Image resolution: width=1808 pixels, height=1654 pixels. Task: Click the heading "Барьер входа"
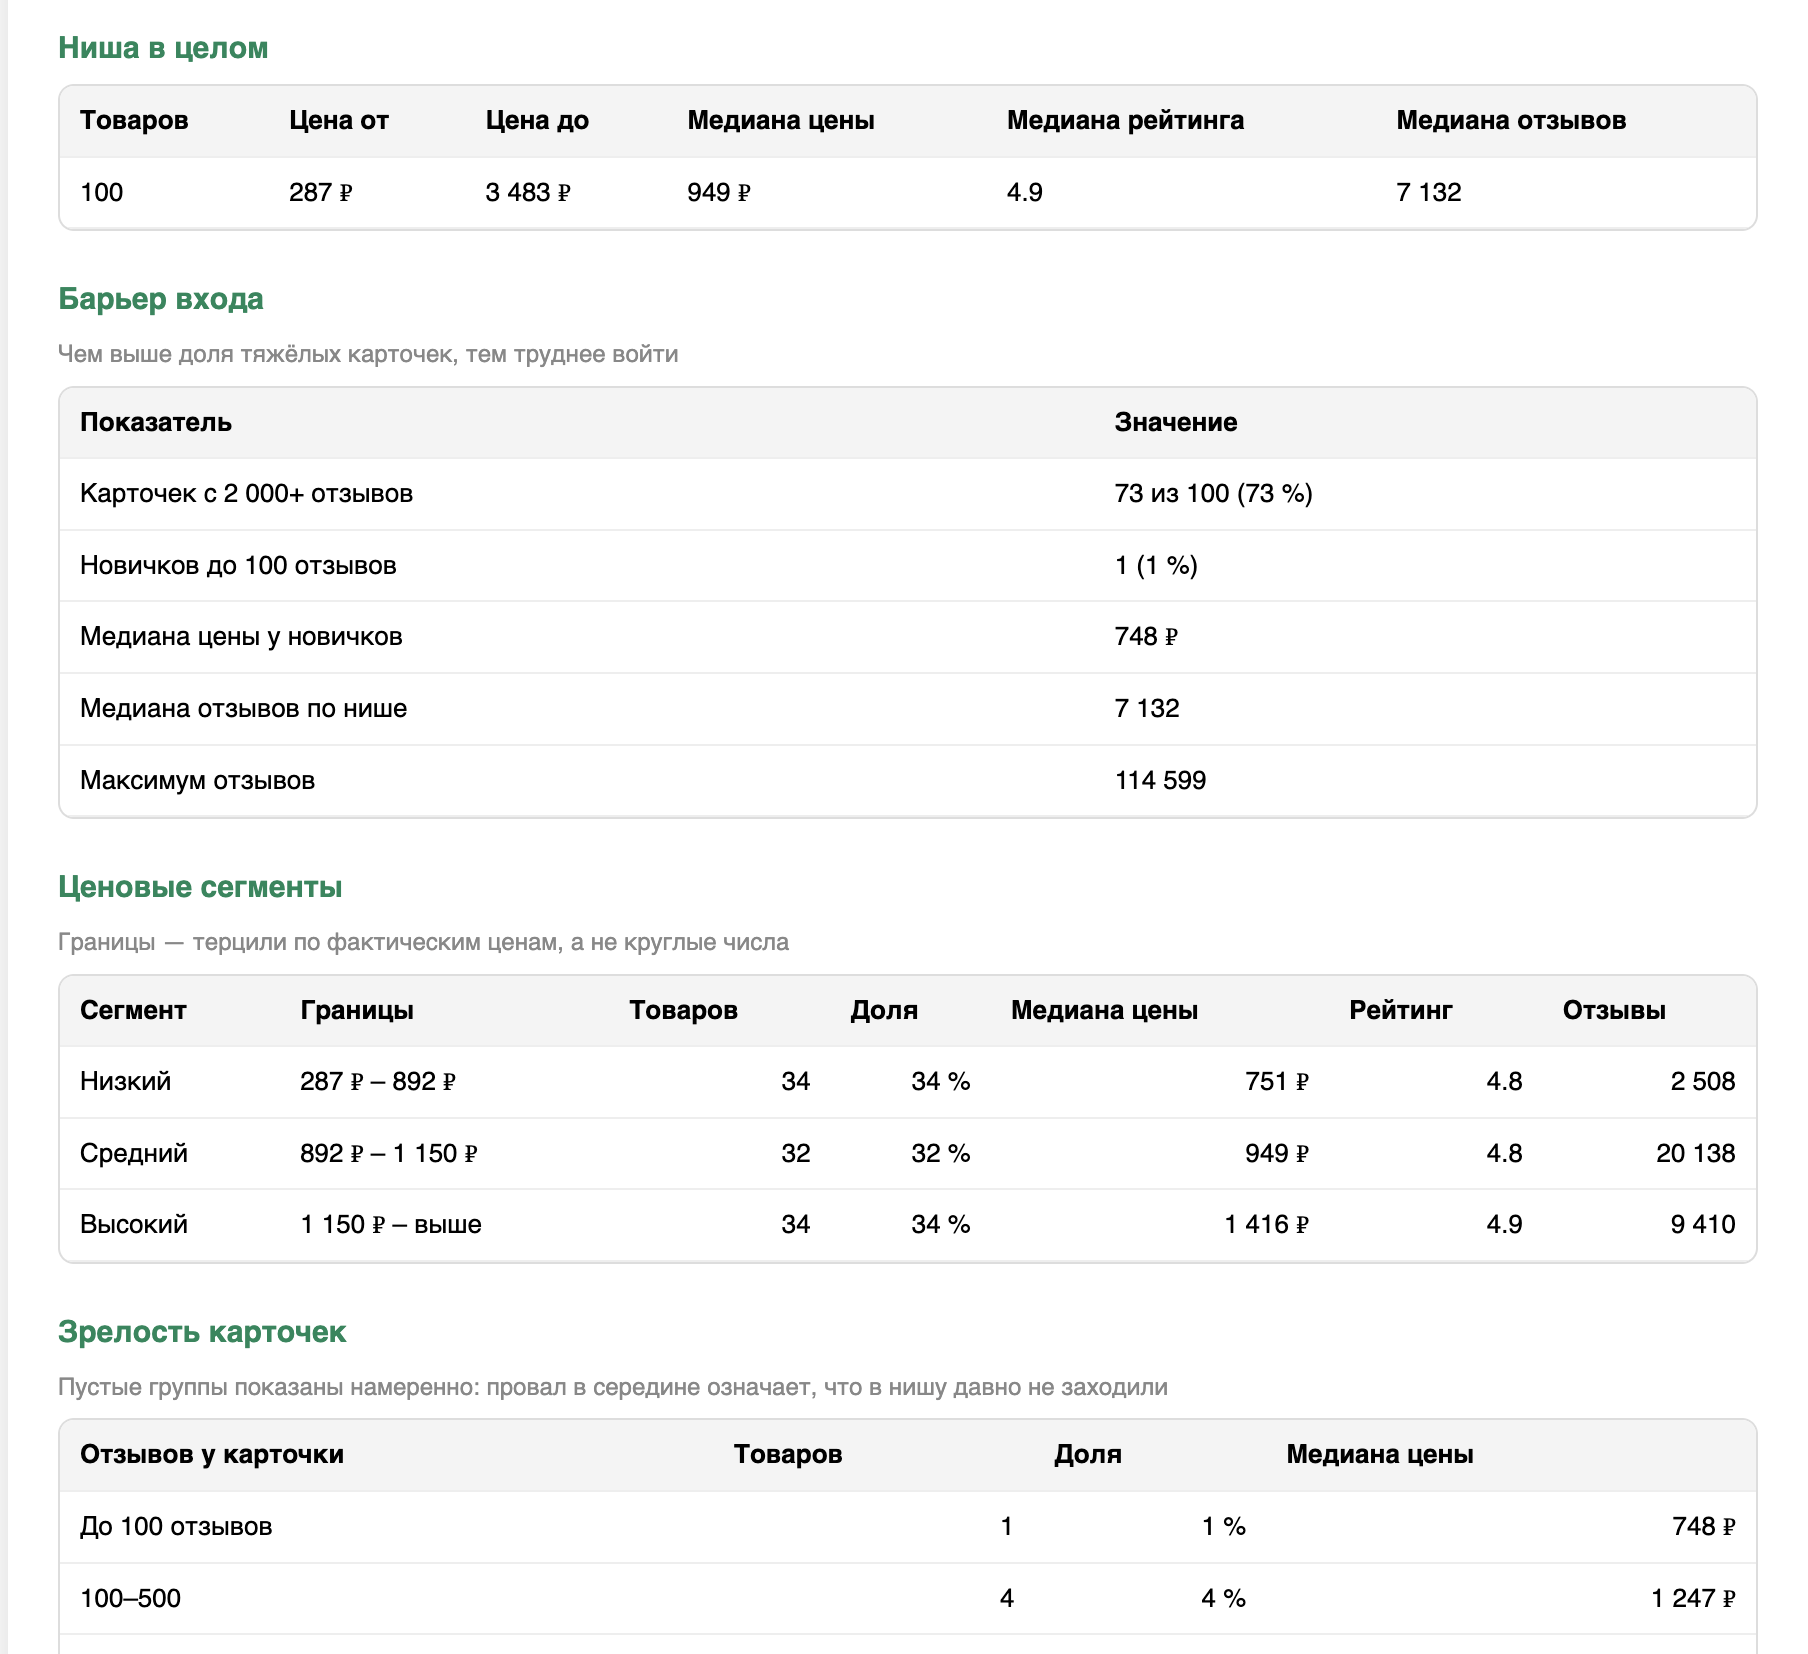(x=161, y=299)
